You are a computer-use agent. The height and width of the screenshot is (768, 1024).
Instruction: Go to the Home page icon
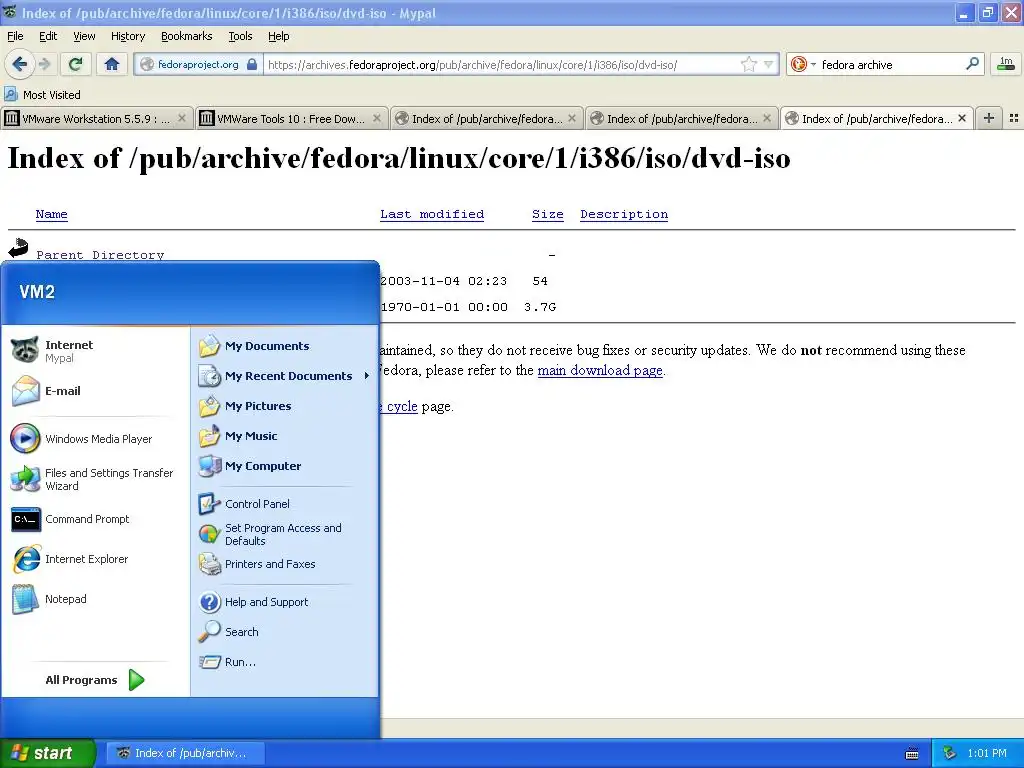click(x=112, y=64)
